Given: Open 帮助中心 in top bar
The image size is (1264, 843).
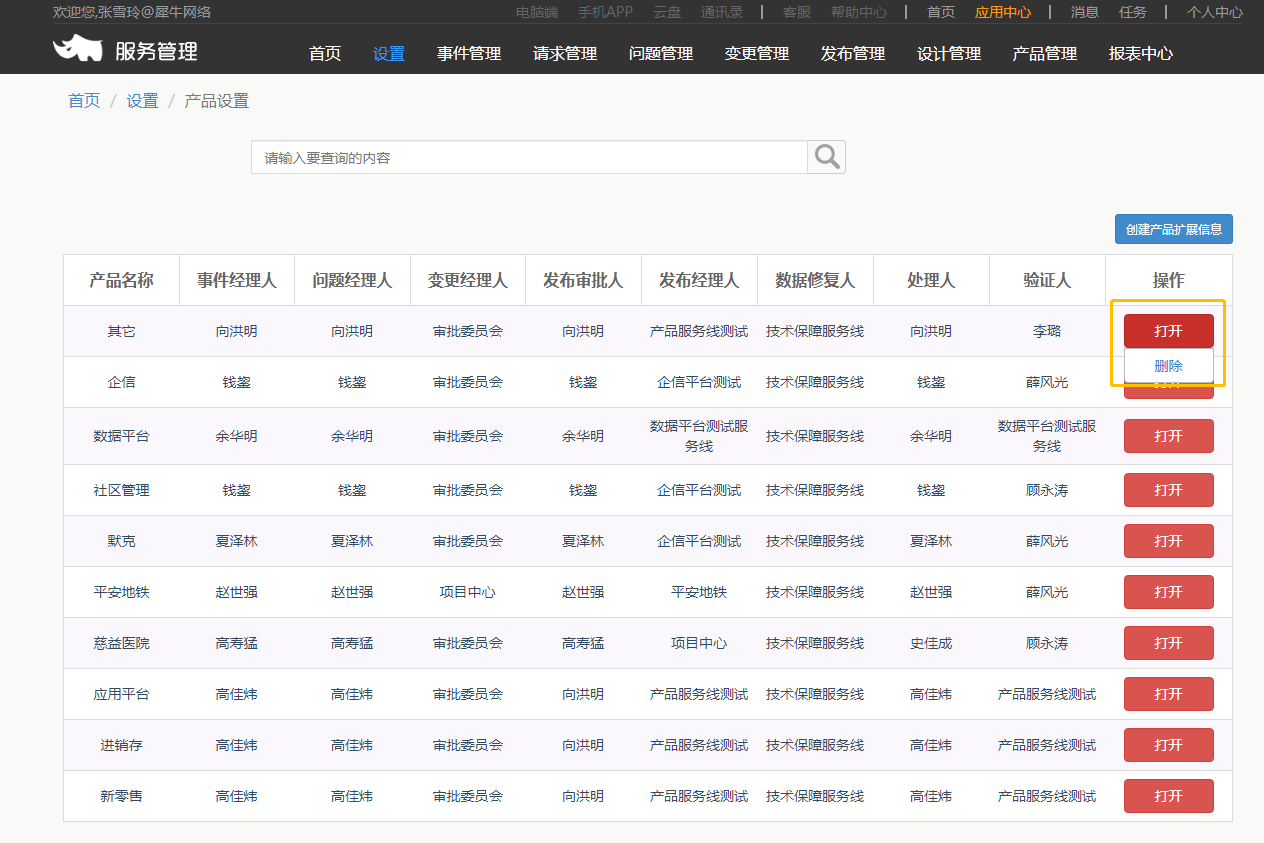Looking at the screenshot, I should point(859,12).
